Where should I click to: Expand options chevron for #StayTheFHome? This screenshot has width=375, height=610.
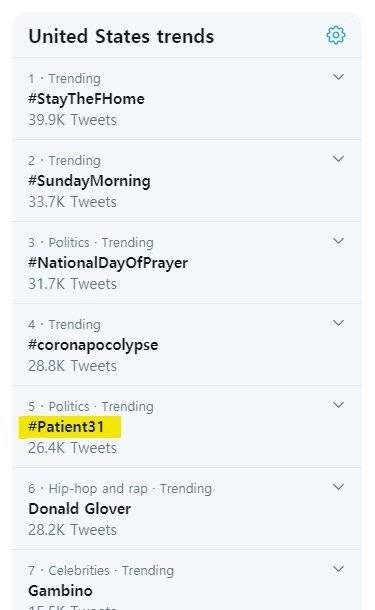click(338, 77)
